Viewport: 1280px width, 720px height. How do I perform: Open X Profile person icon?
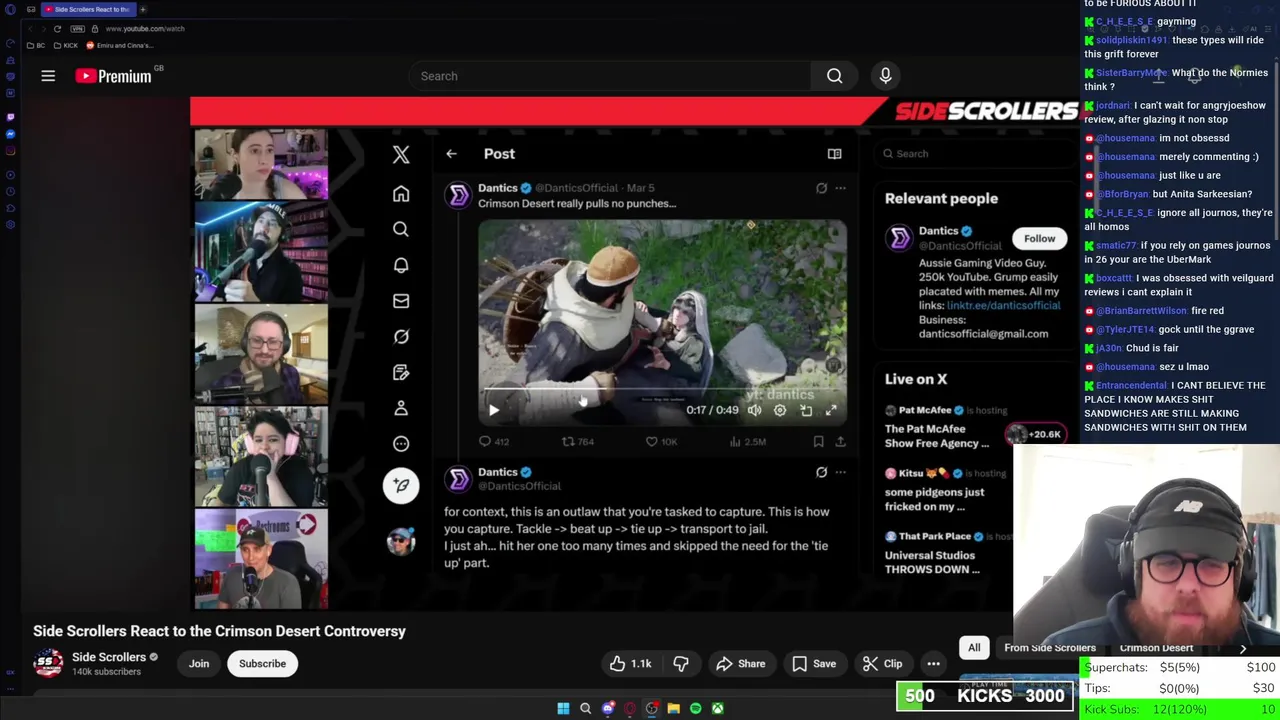[401, 408]
